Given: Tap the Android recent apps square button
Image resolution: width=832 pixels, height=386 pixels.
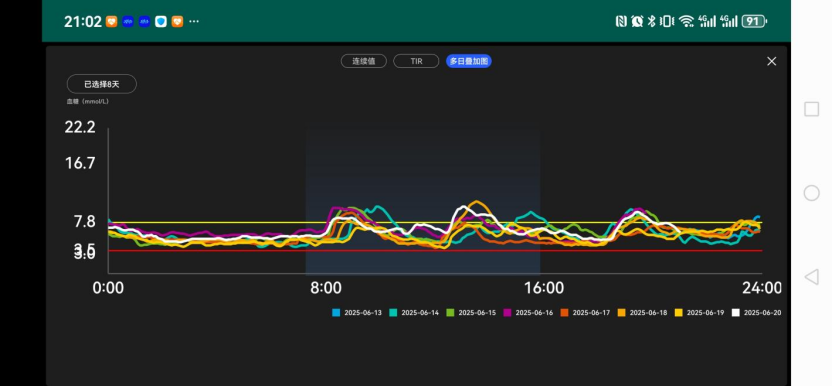Looking at the screenshot, I should click(x=811, y=109).
